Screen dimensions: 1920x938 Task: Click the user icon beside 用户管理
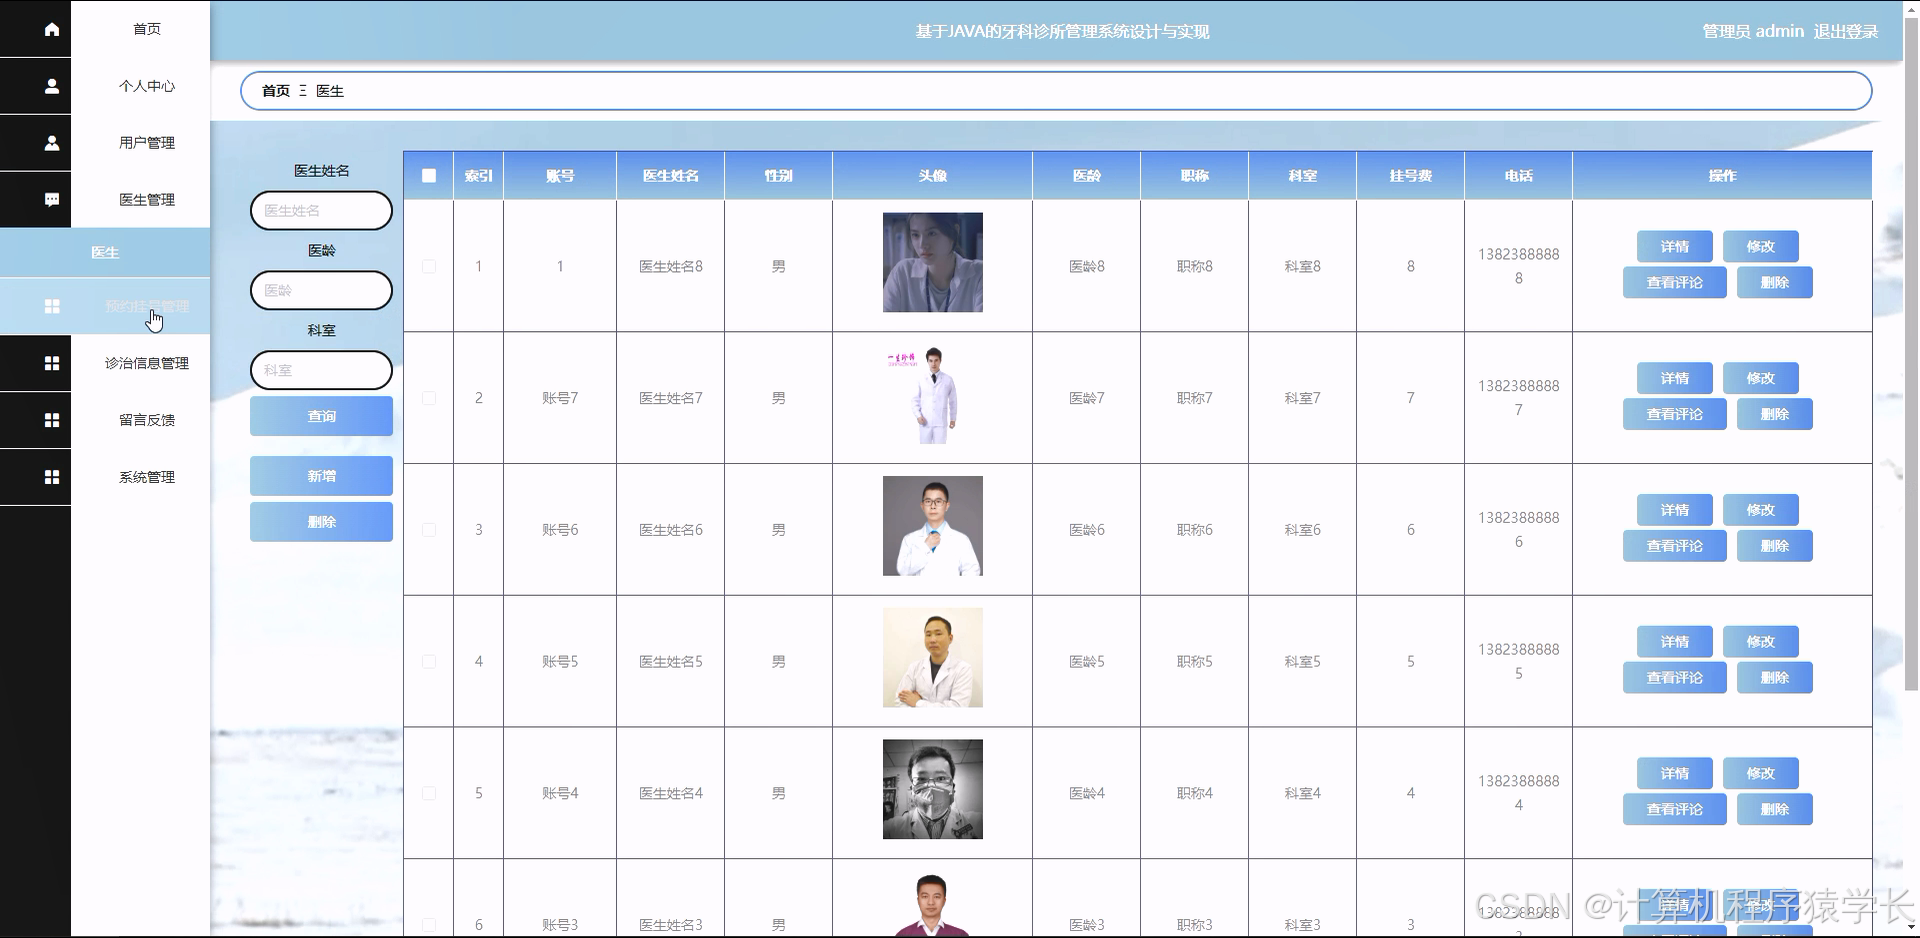click(x=52, y=143)
